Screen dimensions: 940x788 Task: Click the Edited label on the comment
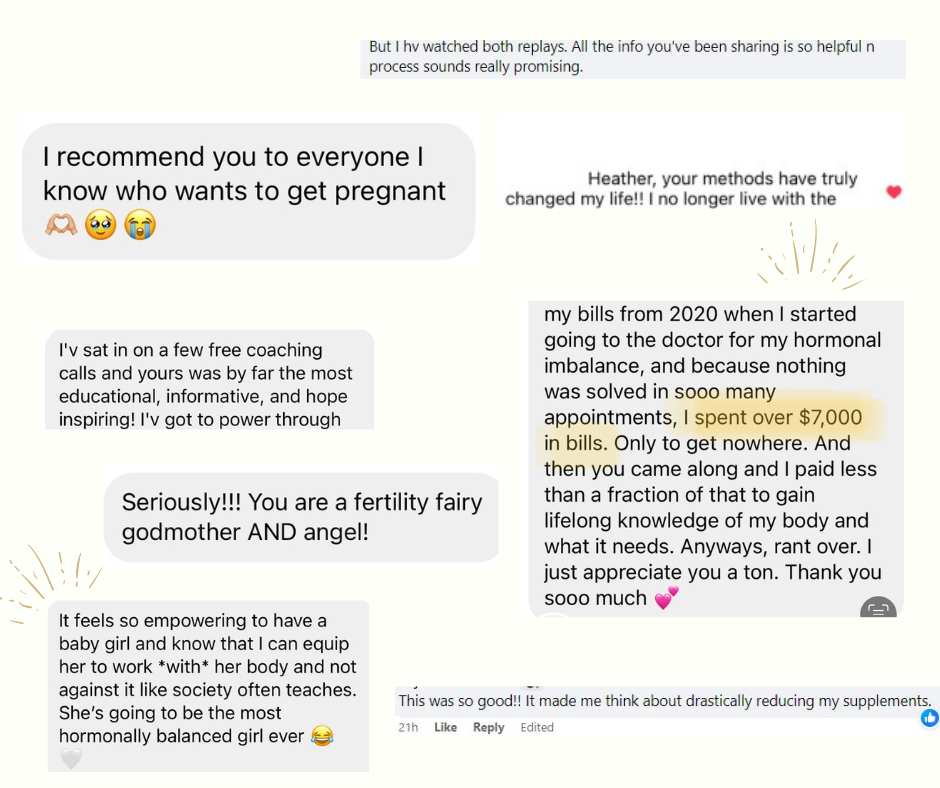tap(537, 727)
